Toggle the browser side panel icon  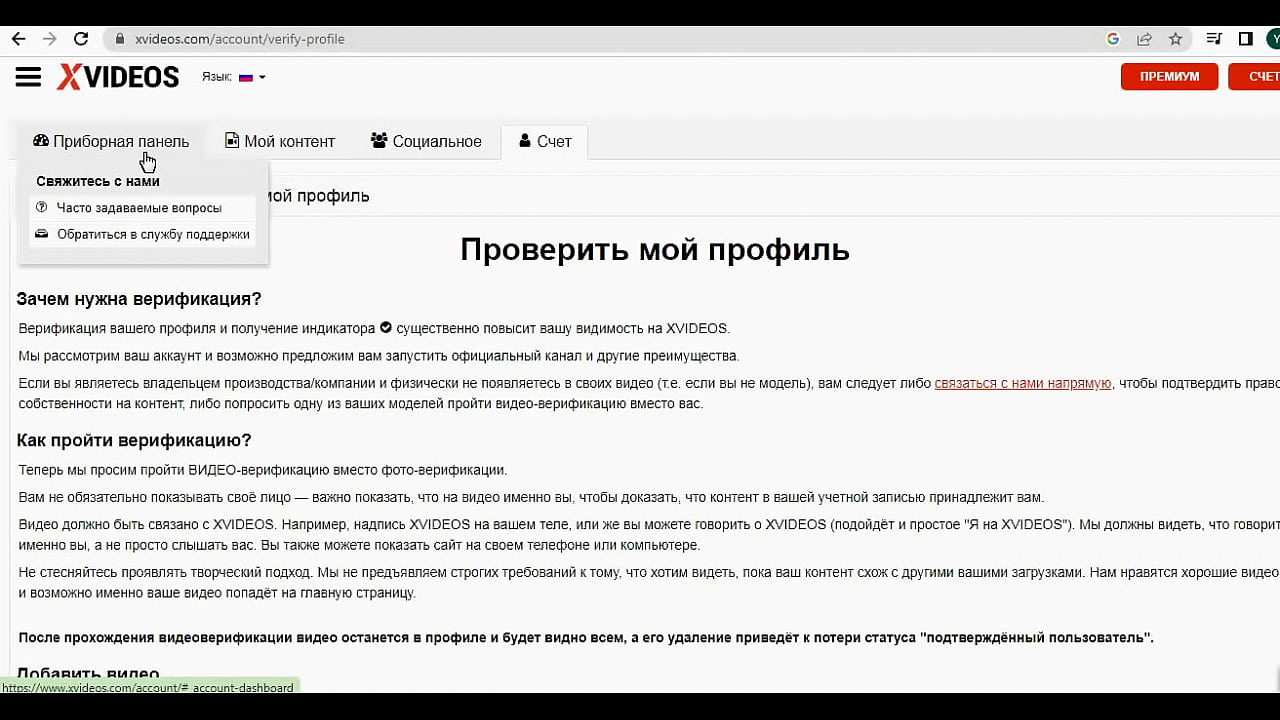click(1246, 39)
